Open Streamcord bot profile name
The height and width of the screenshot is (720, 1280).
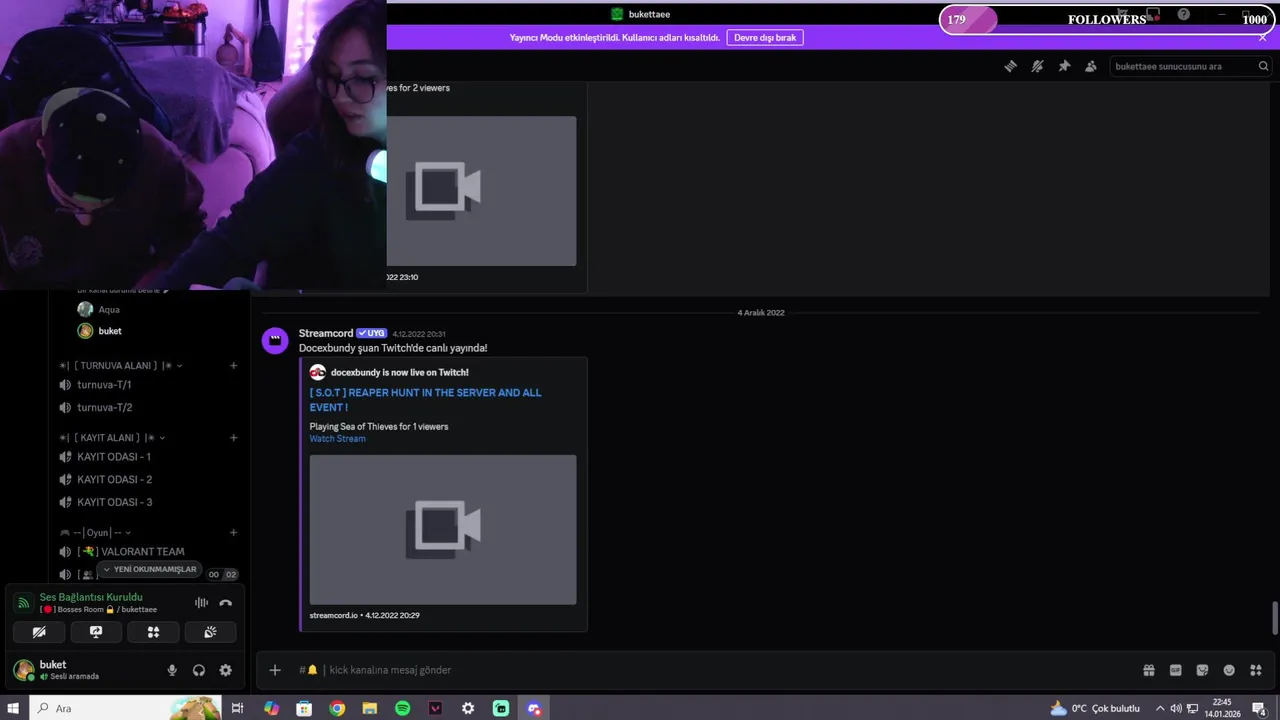(x=326, y=333)
